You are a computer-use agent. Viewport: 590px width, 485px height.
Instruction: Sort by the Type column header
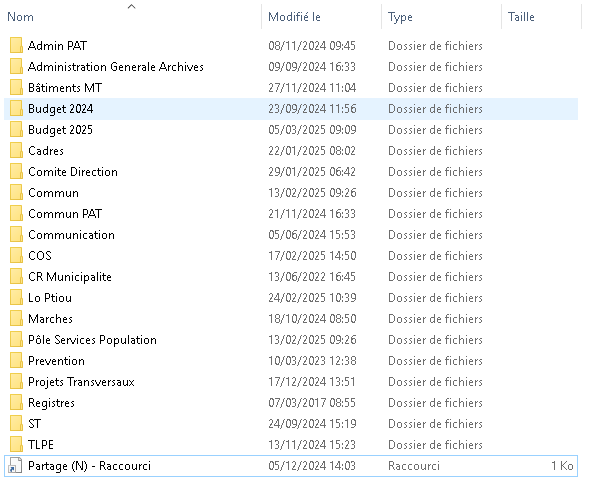click(400, 17)
